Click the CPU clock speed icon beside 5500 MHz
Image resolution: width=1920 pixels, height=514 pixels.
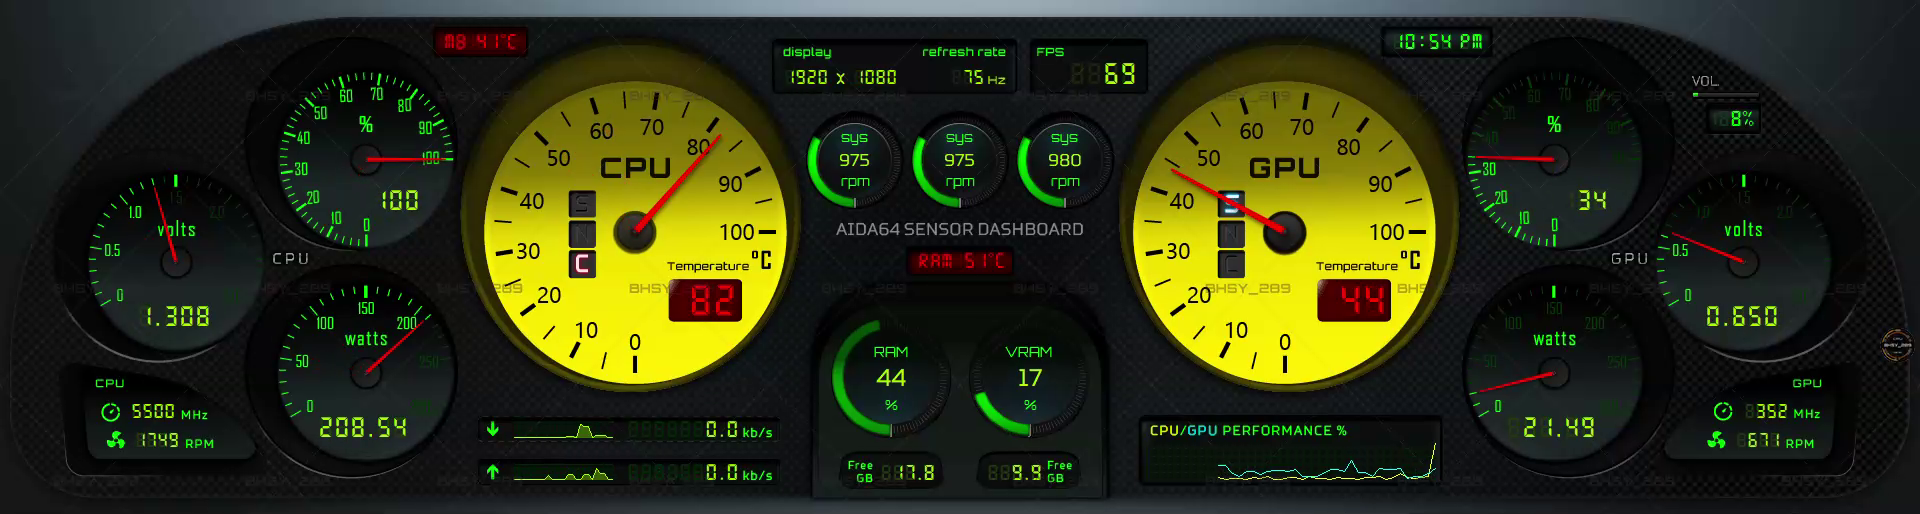[x=110, y=412]
